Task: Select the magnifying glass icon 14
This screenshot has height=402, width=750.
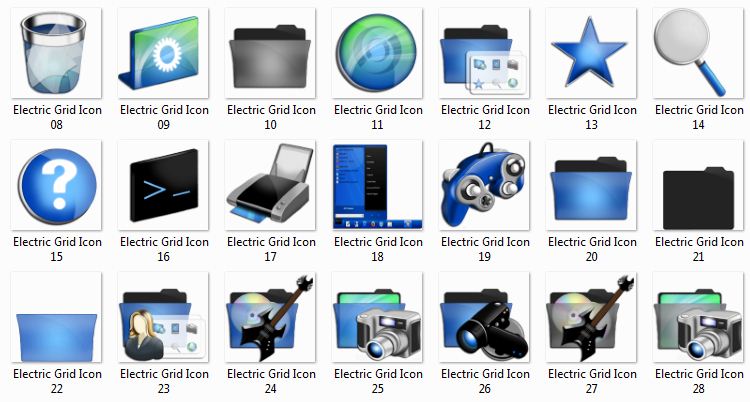Action: tap(698, 53)
